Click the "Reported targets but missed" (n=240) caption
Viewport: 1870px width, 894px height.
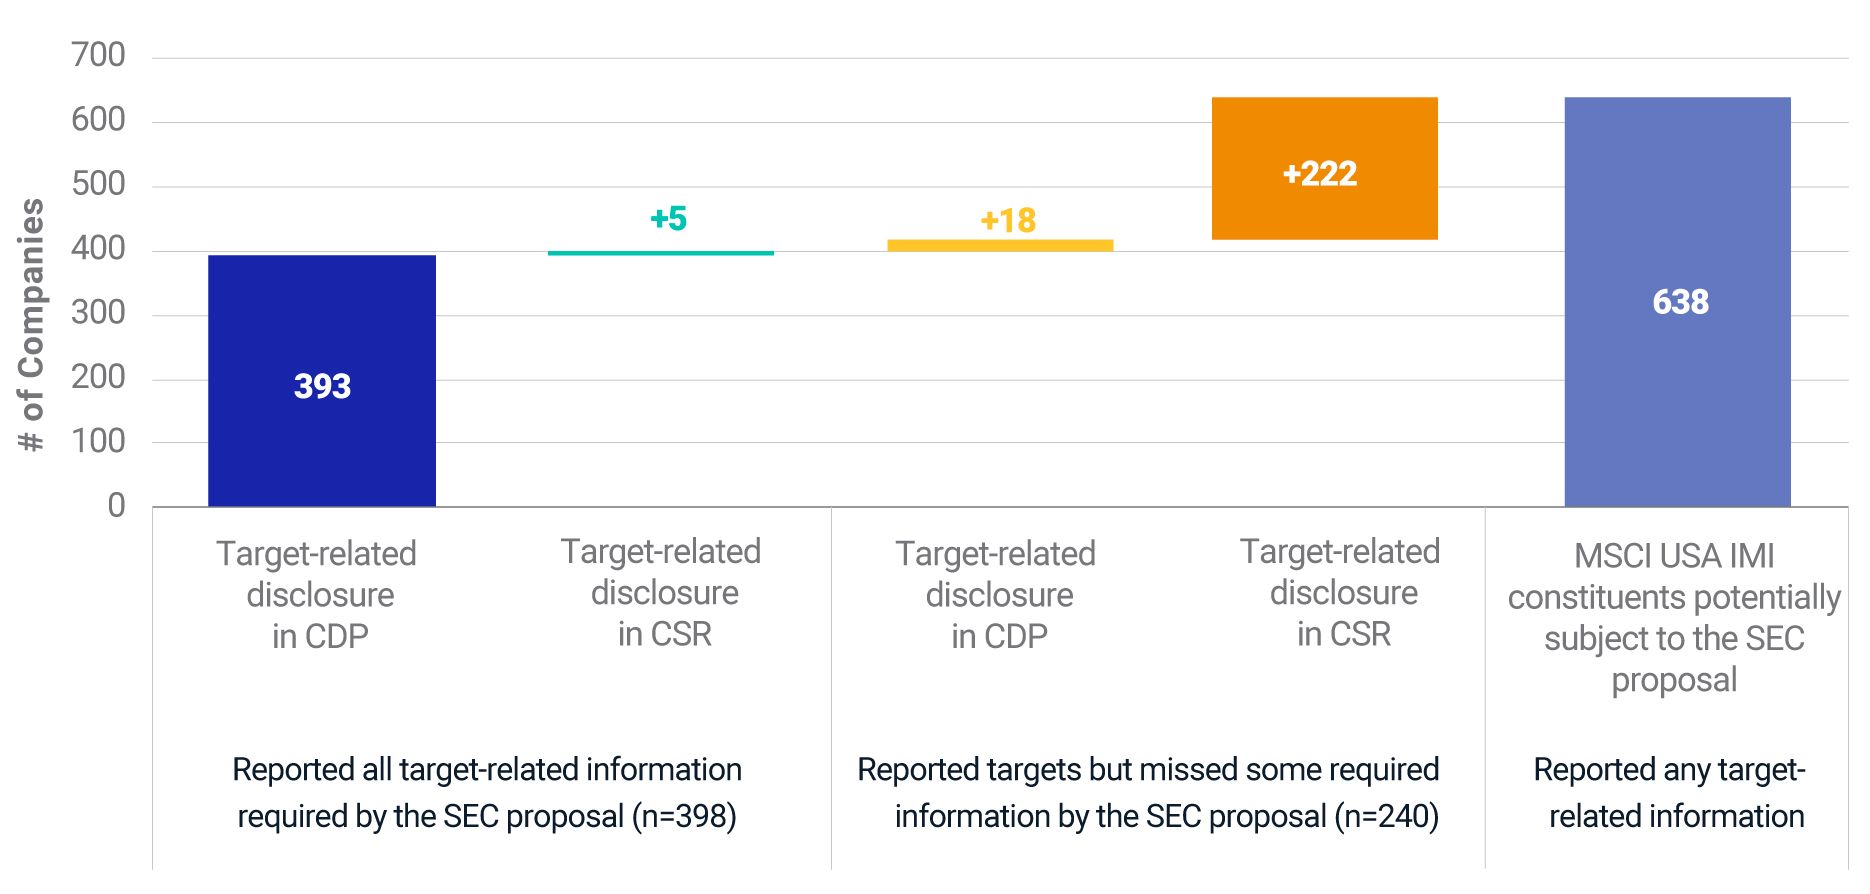coord(1147,792)
